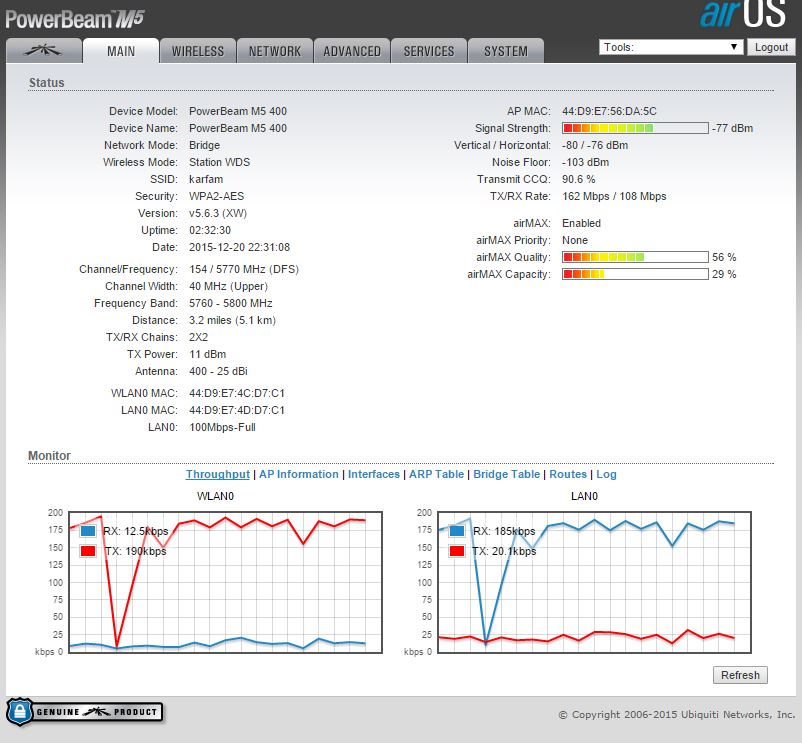Click the WLAN0 throughput graph
The height and width of the screenshot is (743, 802).
coord(226,582)
